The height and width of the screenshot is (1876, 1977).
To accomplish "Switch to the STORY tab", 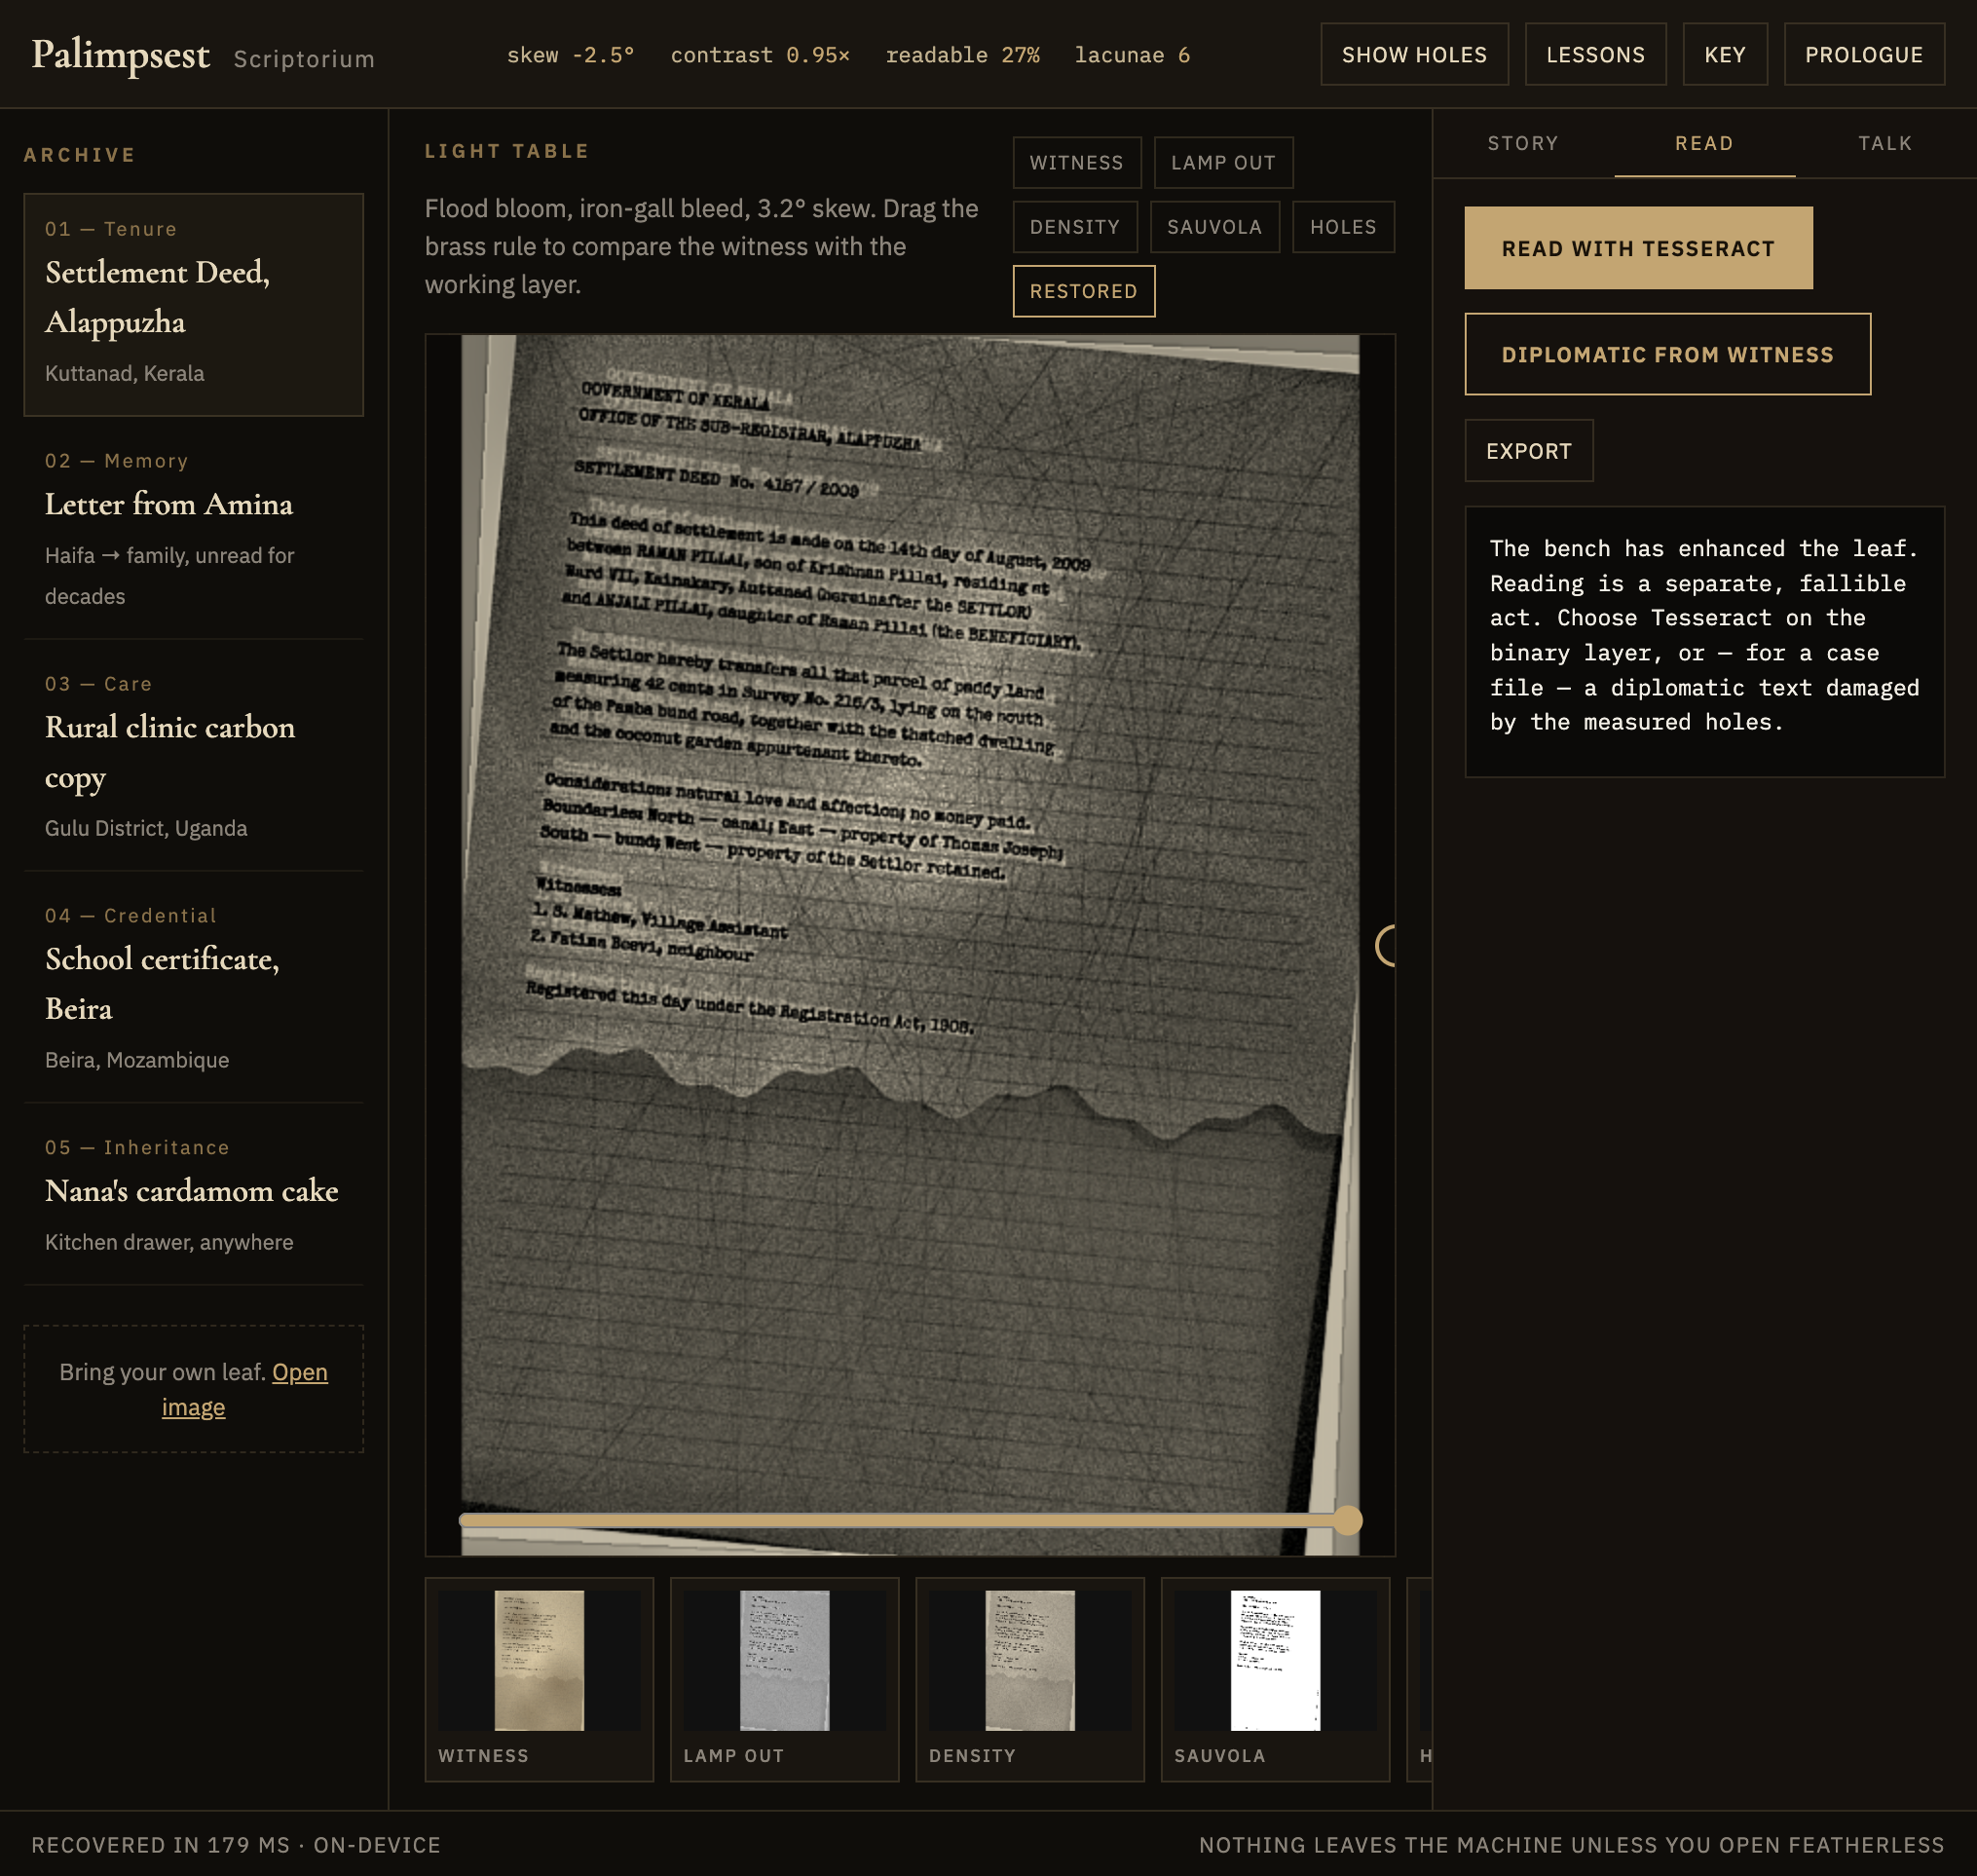I will click(1522, 143).
